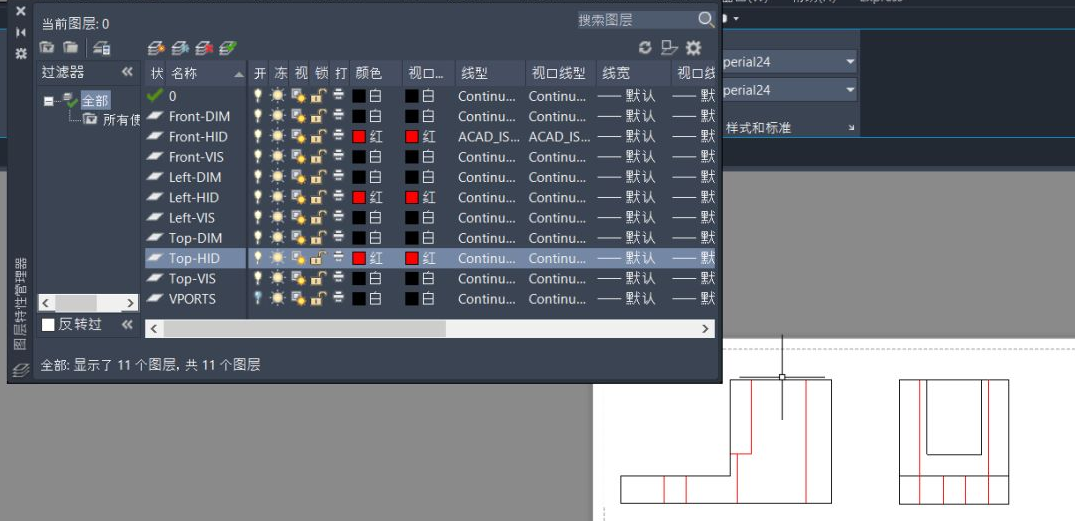Open layer settings gear icon
Image resolution: width=1075 pixels, height=521 pixels.
(x=694, y=47)
